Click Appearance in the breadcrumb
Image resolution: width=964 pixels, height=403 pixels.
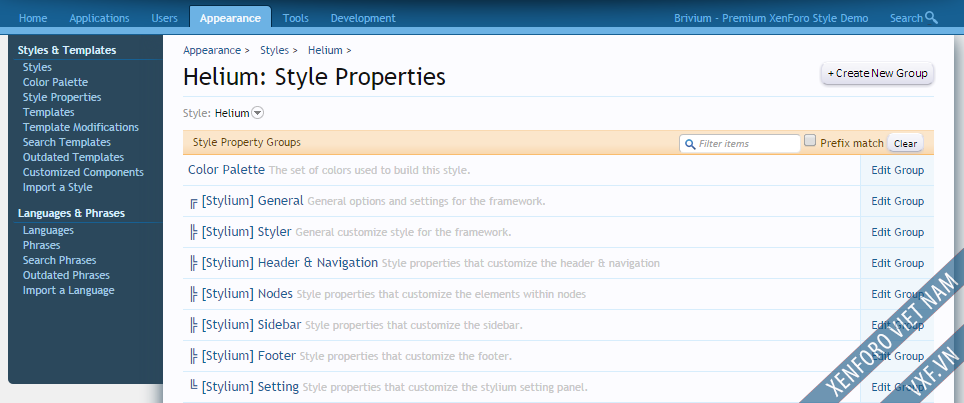212,50
